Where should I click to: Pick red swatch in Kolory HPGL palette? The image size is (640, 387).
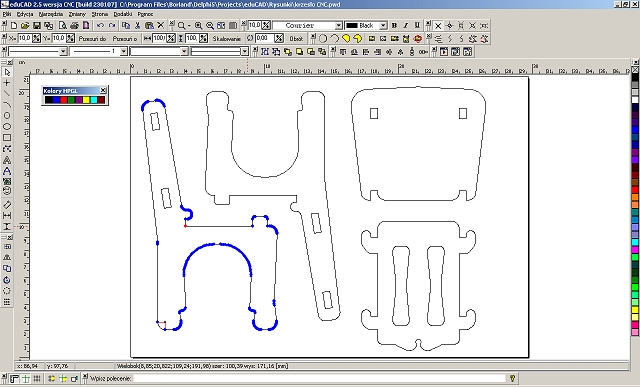coord(63,100)
